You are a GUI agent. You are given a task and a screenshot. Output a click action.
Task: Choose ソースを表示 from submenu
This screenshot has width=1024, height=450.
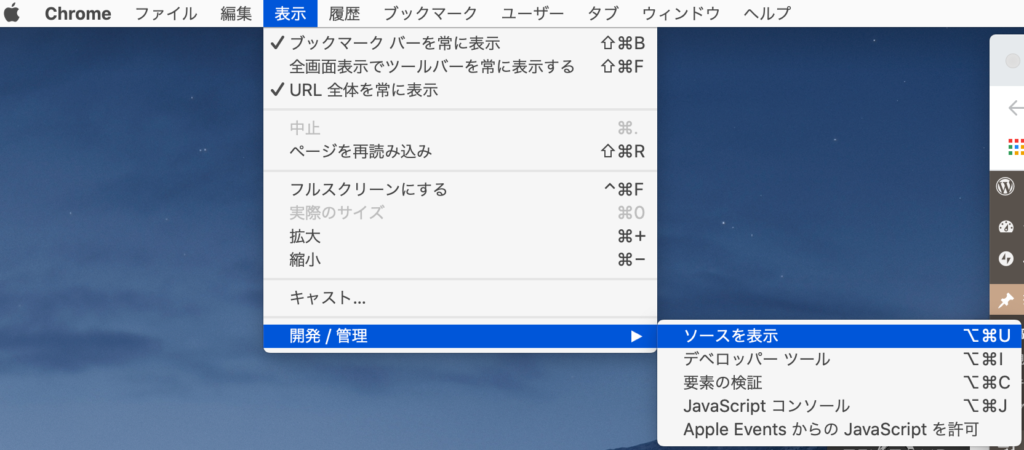click(730, 336)
